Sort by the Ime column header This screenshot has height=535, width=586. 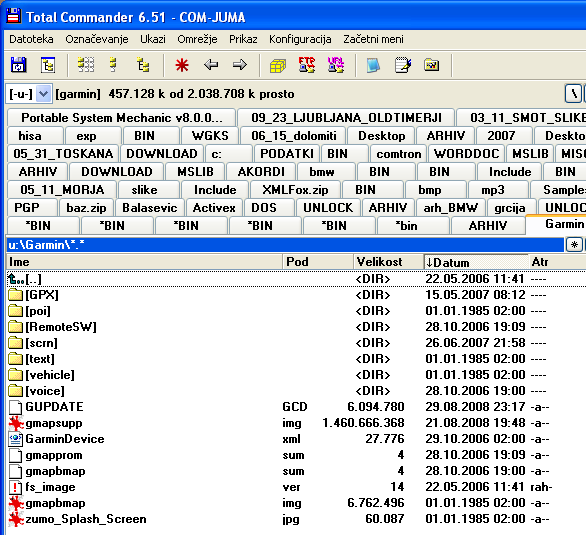[144, 262]
